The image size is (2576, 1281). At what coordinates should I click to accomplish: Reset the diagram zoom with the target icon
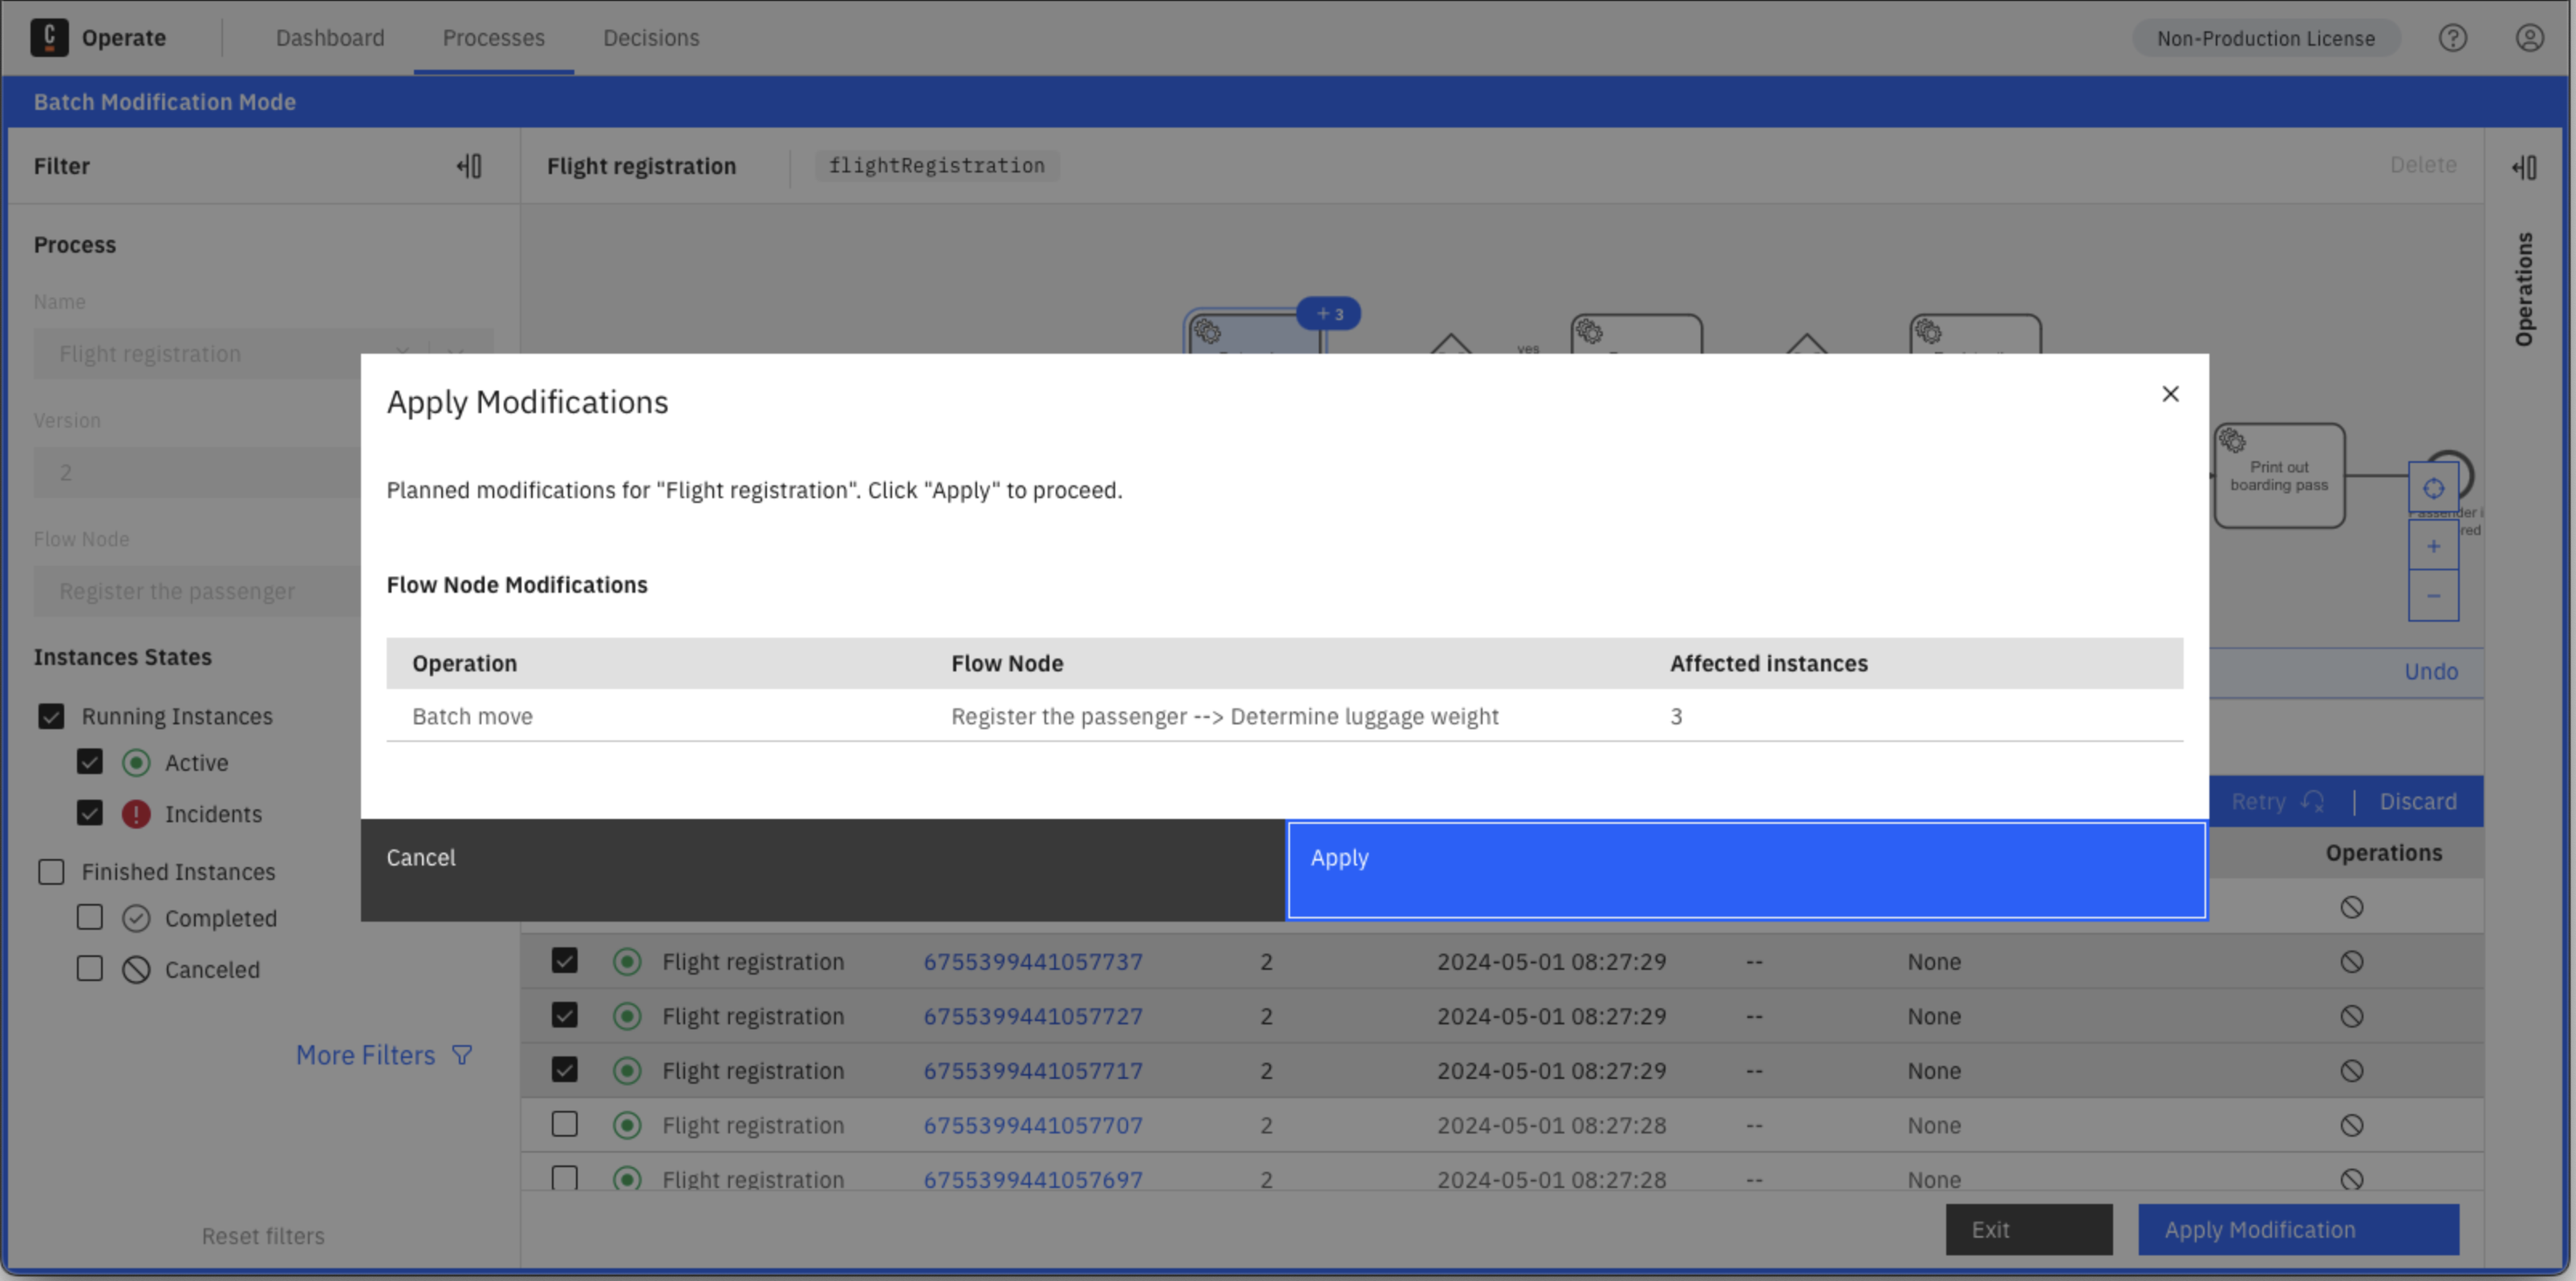tap(2434, 489)
